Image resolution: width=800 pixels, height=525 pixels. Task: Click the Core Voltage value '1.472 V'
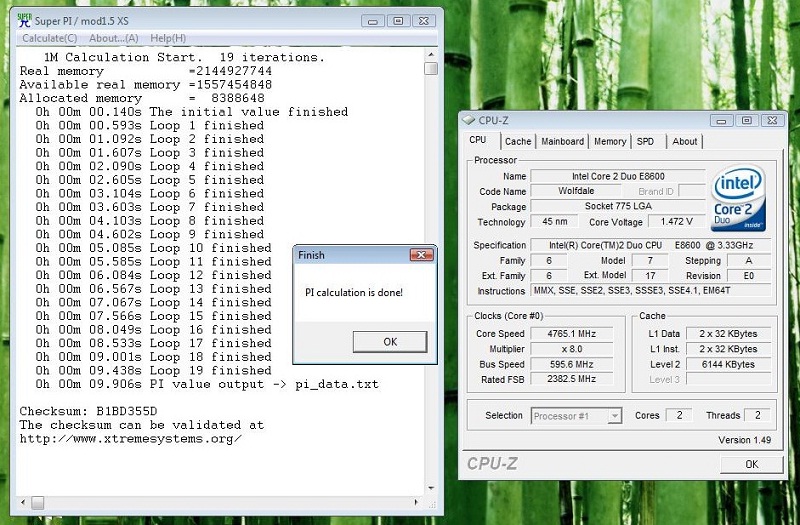point(677,221)
